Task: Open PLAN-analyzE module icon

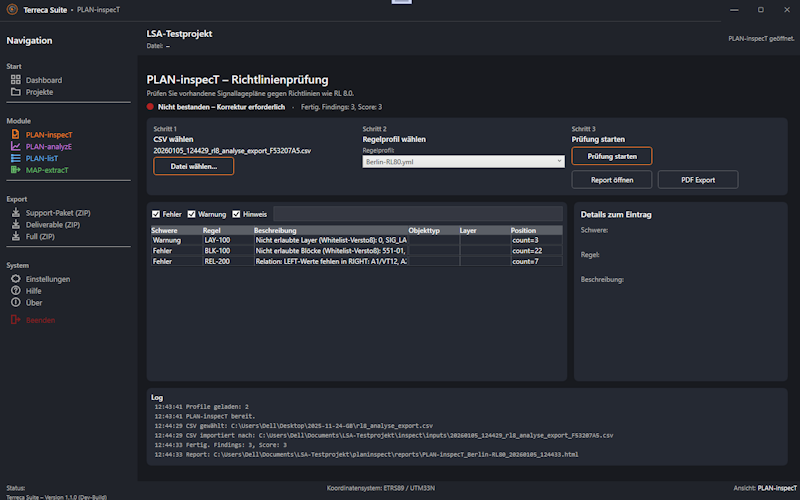Action: pyautogui.click(x=15, y=146)
